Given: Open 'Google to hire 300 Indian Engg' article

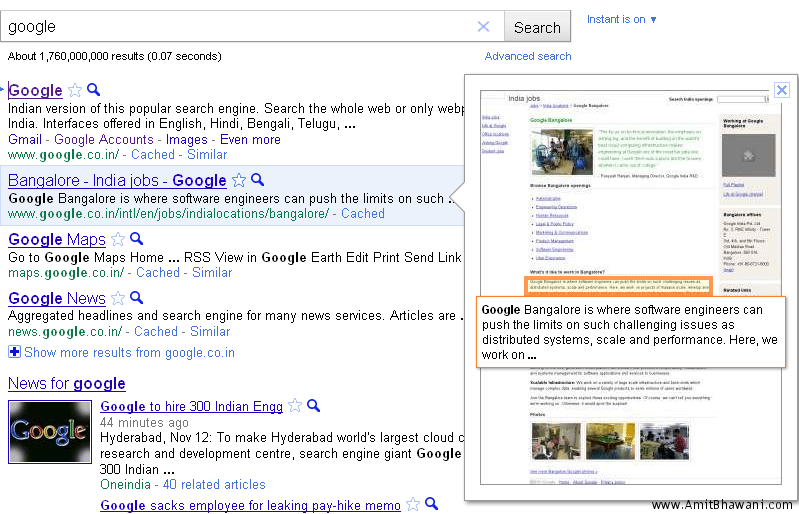Looking at the screenshot, I should (192, 407).
